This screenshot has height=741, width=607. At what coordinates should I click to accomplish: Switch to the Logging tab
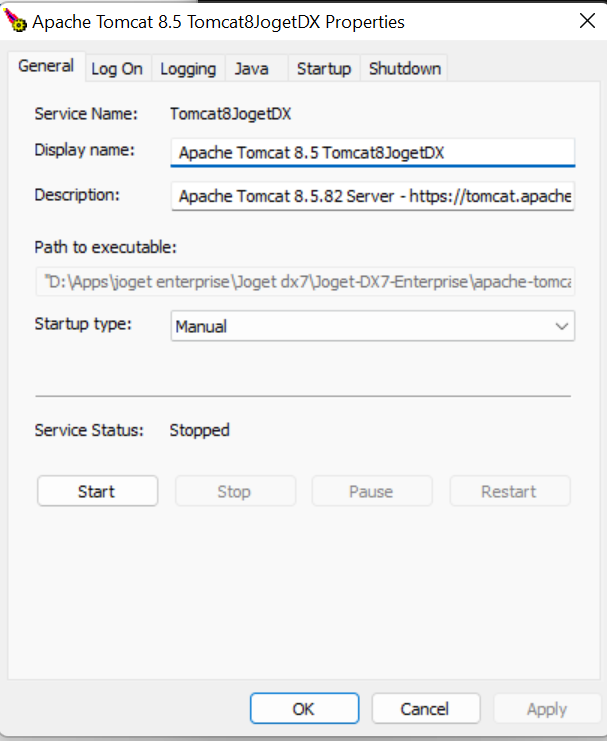point(188,68)
